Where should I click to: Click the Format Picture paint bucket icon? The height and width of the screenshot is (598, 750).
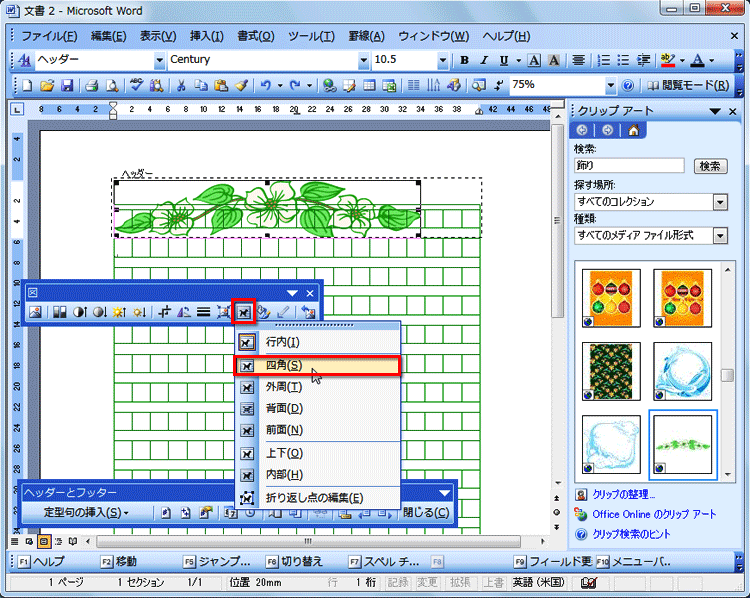[263, 312]
